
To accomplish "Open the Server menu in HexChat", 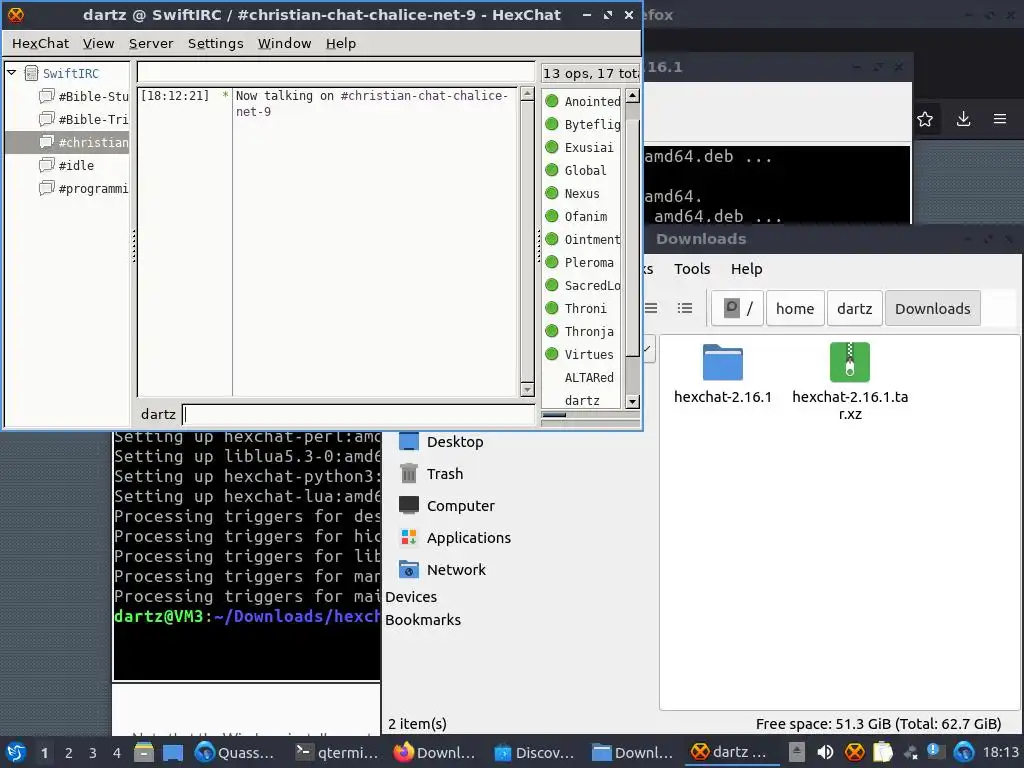I will (151, 43).
